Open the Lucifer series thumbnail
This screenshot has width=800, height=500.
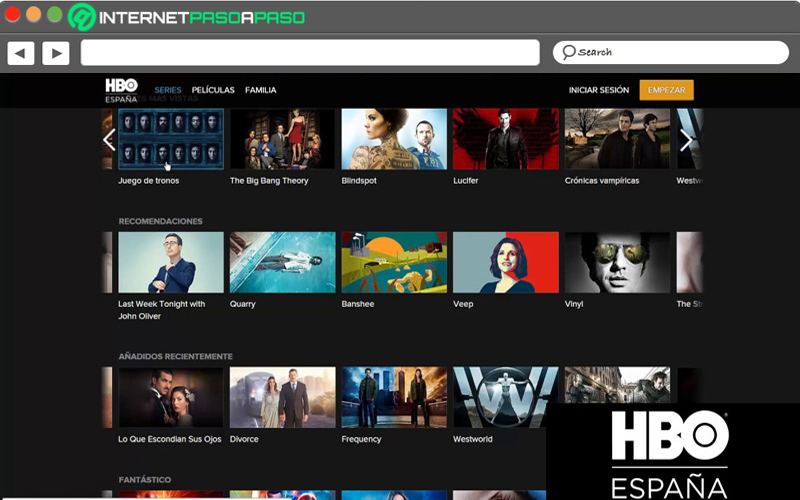506,139
